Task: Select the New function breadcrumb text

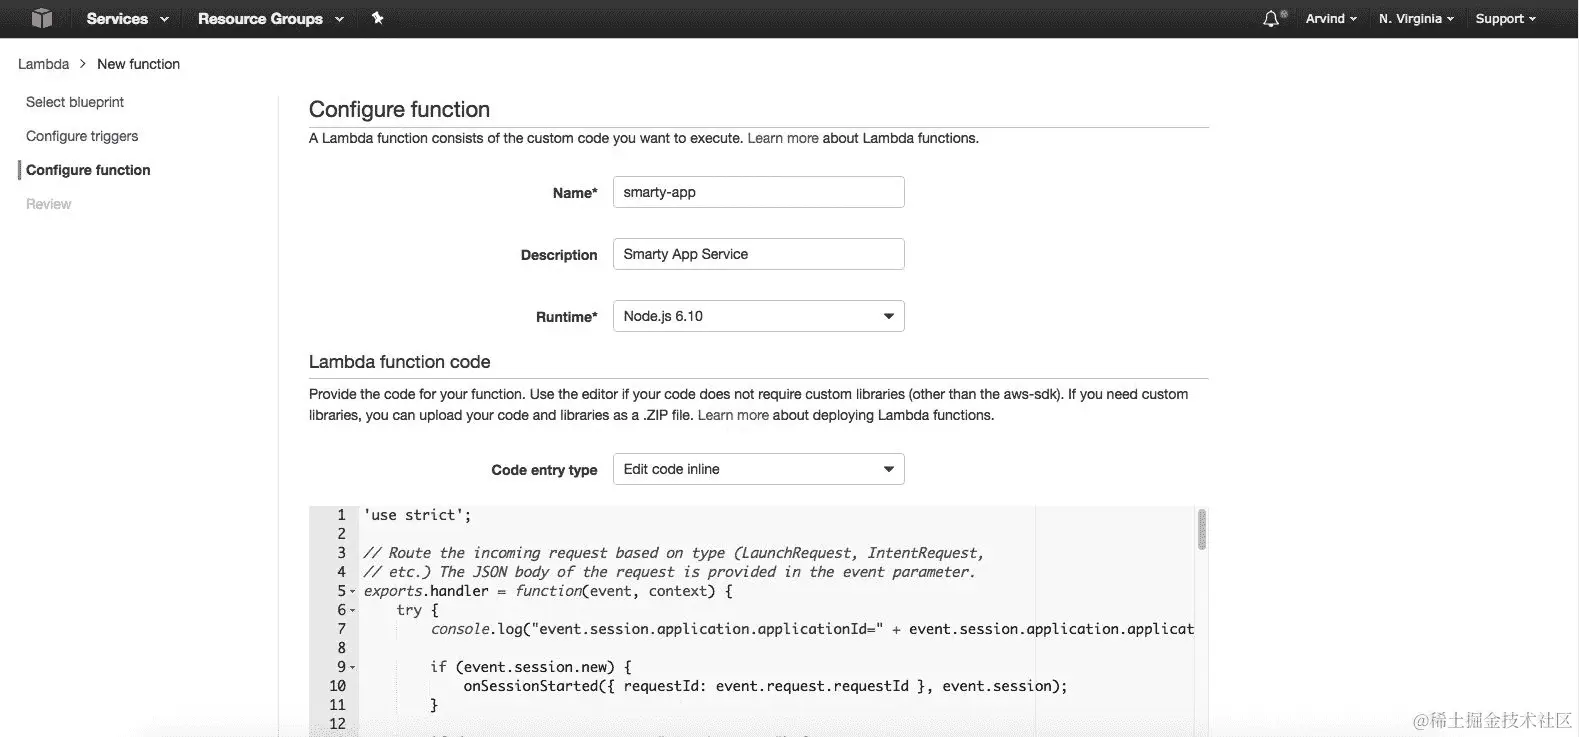Action: 138,64
